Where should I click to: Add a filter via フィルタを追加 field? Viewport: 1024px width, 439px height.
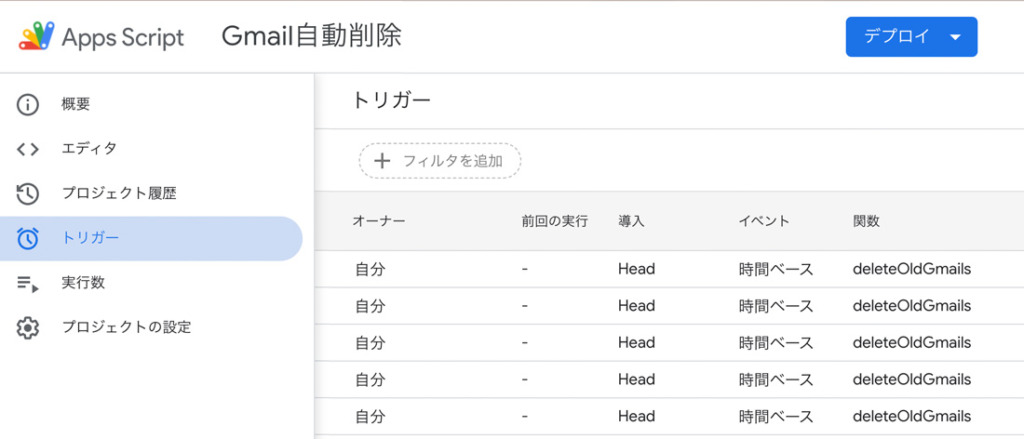[x=440, y=161]
